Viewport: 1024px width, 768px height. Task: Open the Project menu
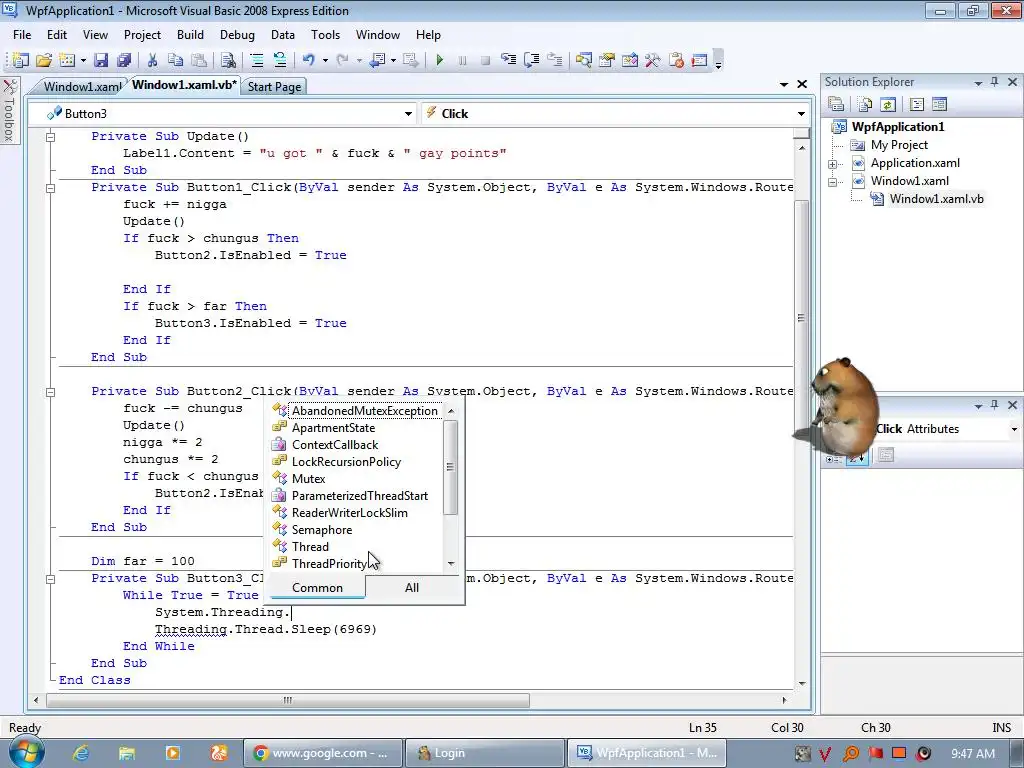142,35
